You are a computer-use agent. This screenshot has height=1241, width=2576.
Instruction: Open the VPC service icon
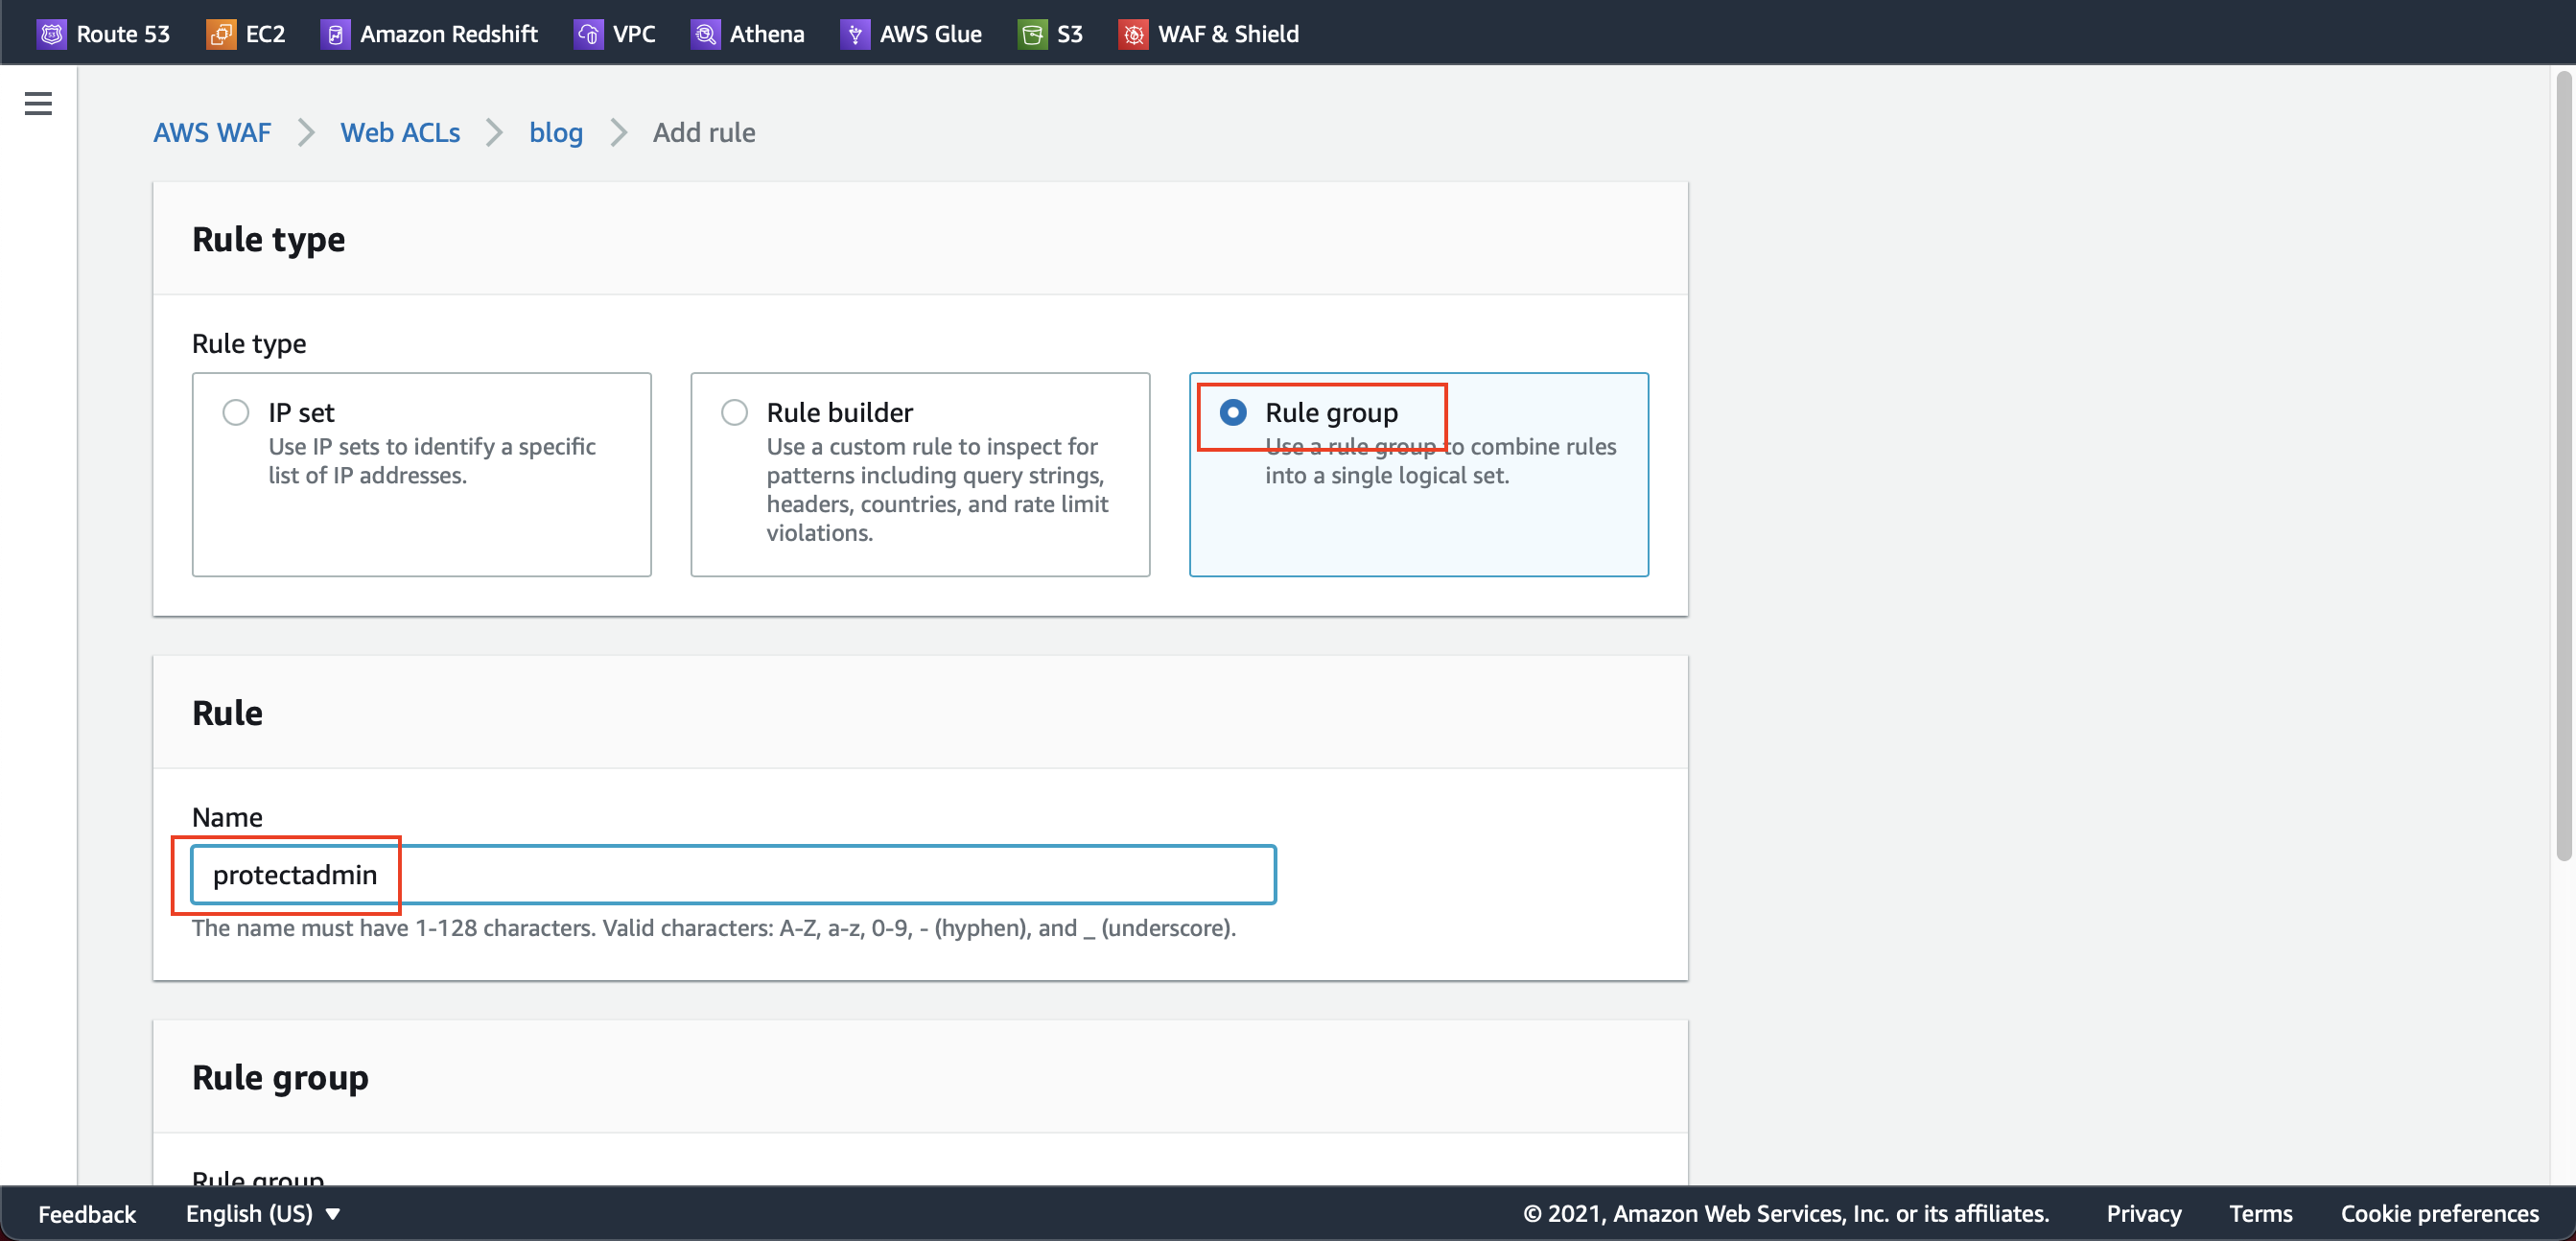588,34
